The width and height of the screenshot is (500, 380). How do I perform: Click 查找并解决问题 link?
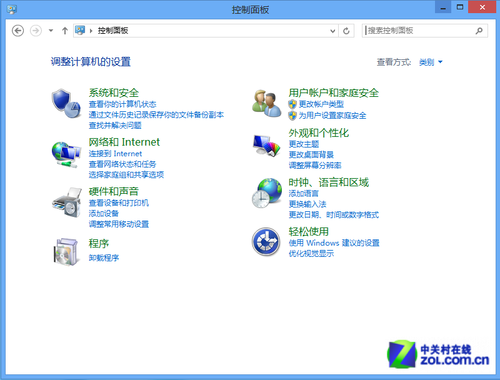[x=115, y=125]
